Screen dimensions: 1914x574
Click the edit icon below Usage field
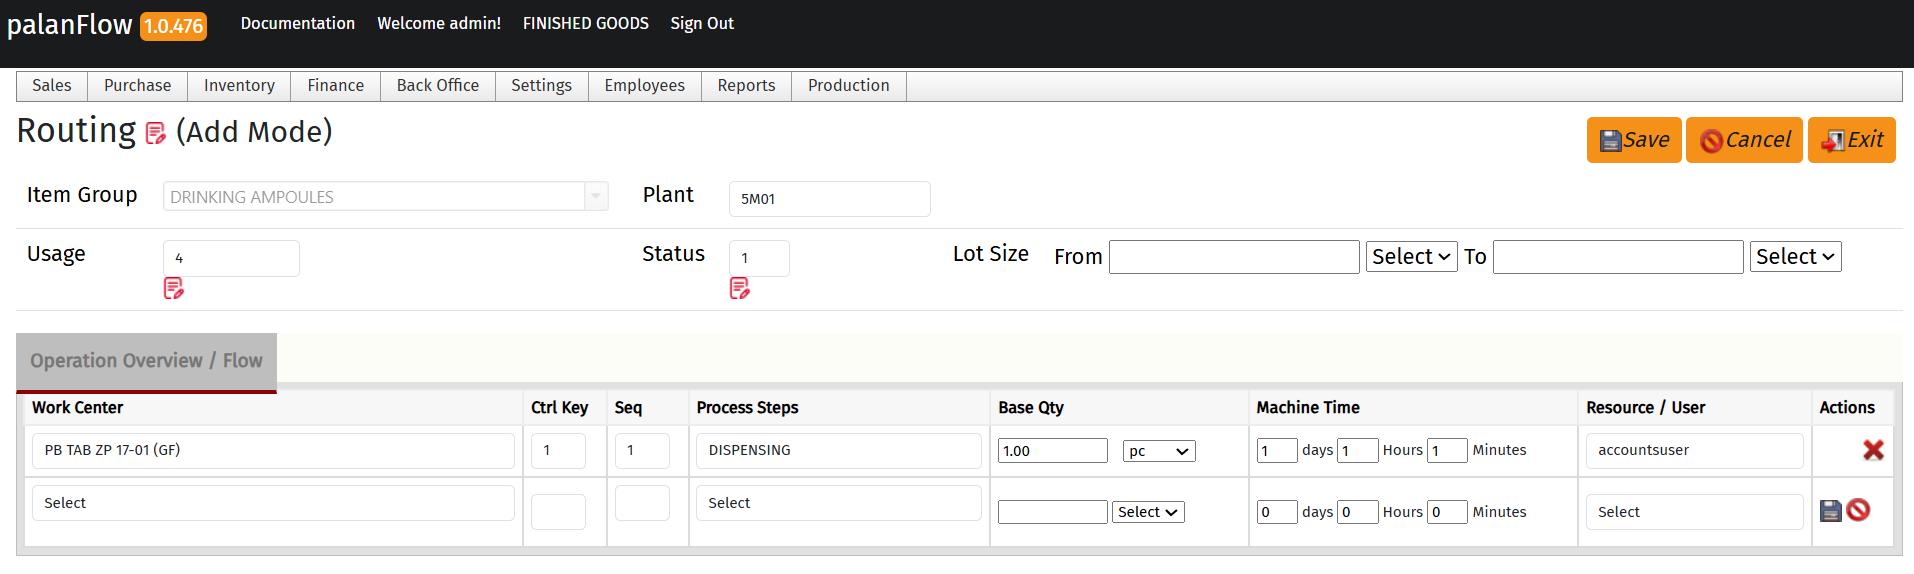(x=174, y=289)
